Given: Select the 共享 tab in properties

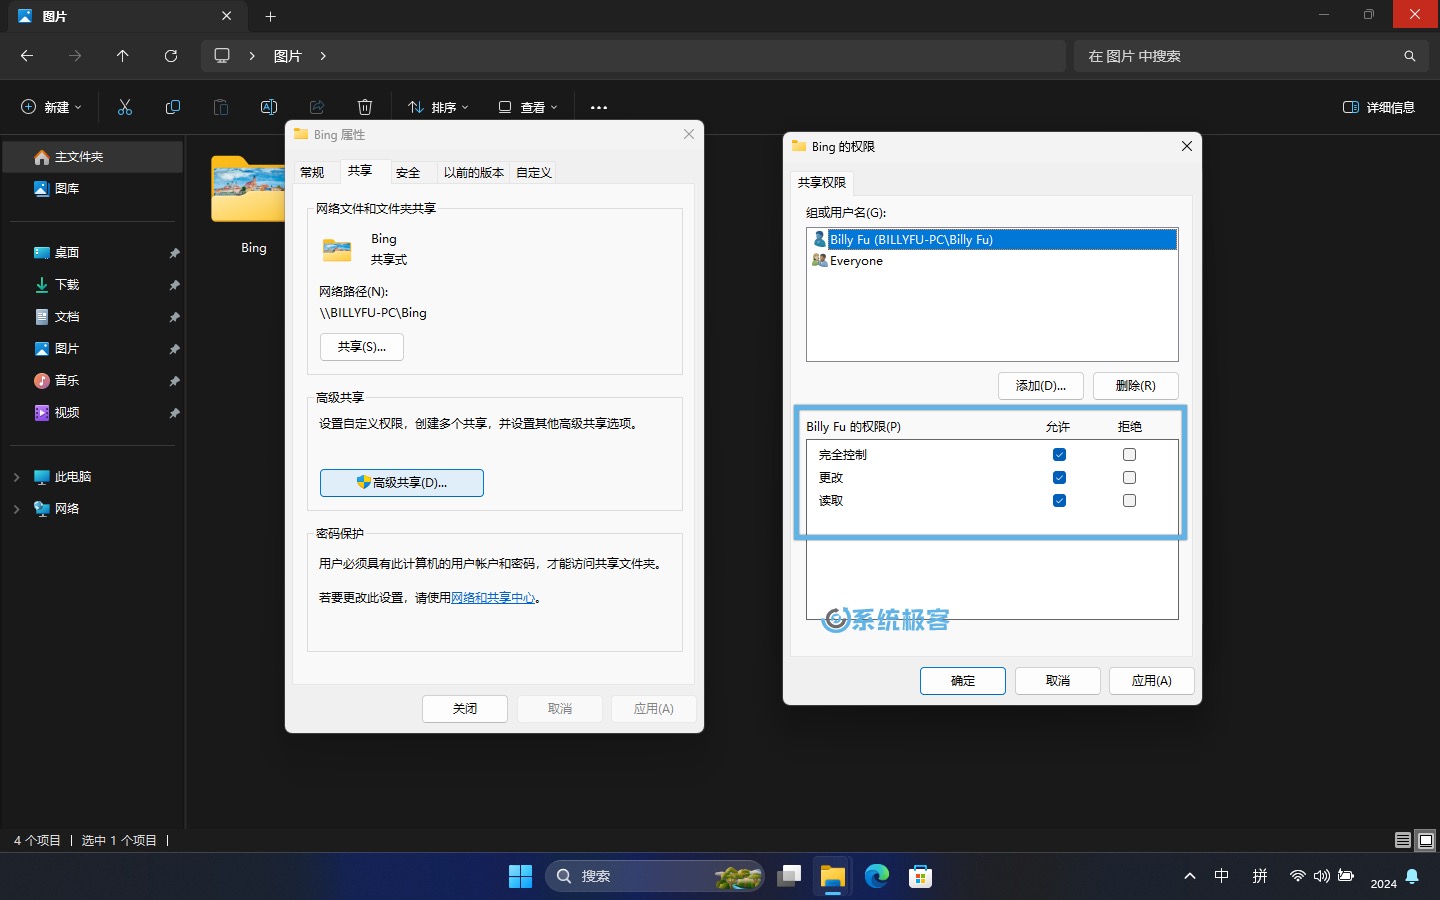Looking at the screenshot, I should 360,171.
